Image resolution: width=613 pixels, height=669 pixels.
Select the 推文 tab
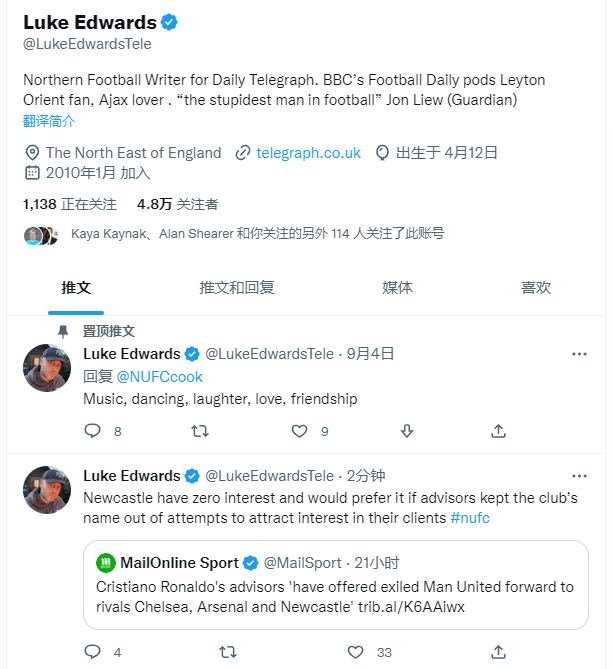click(76, 288)
